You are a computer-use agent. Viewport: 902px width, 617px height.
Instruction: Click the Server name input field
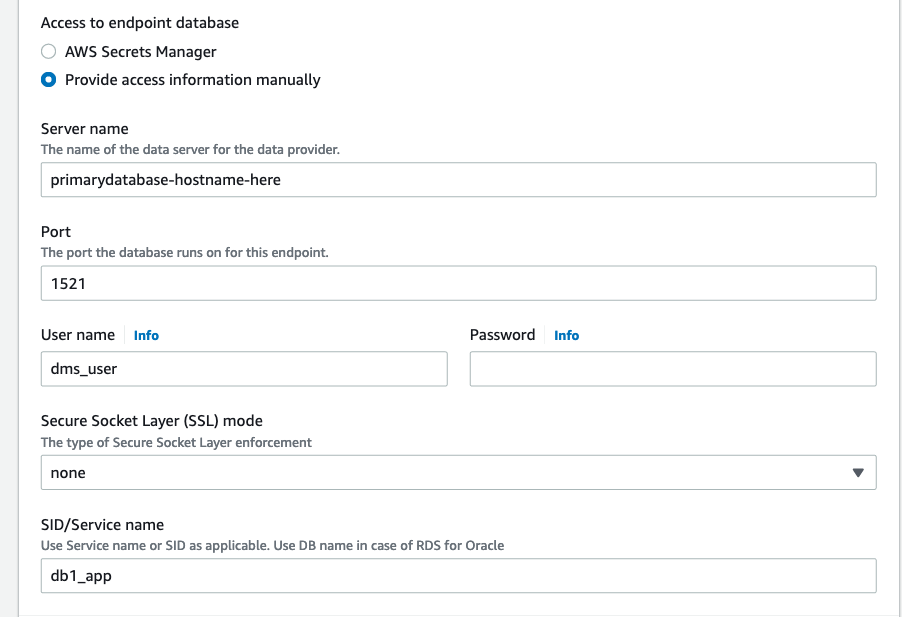458,180
